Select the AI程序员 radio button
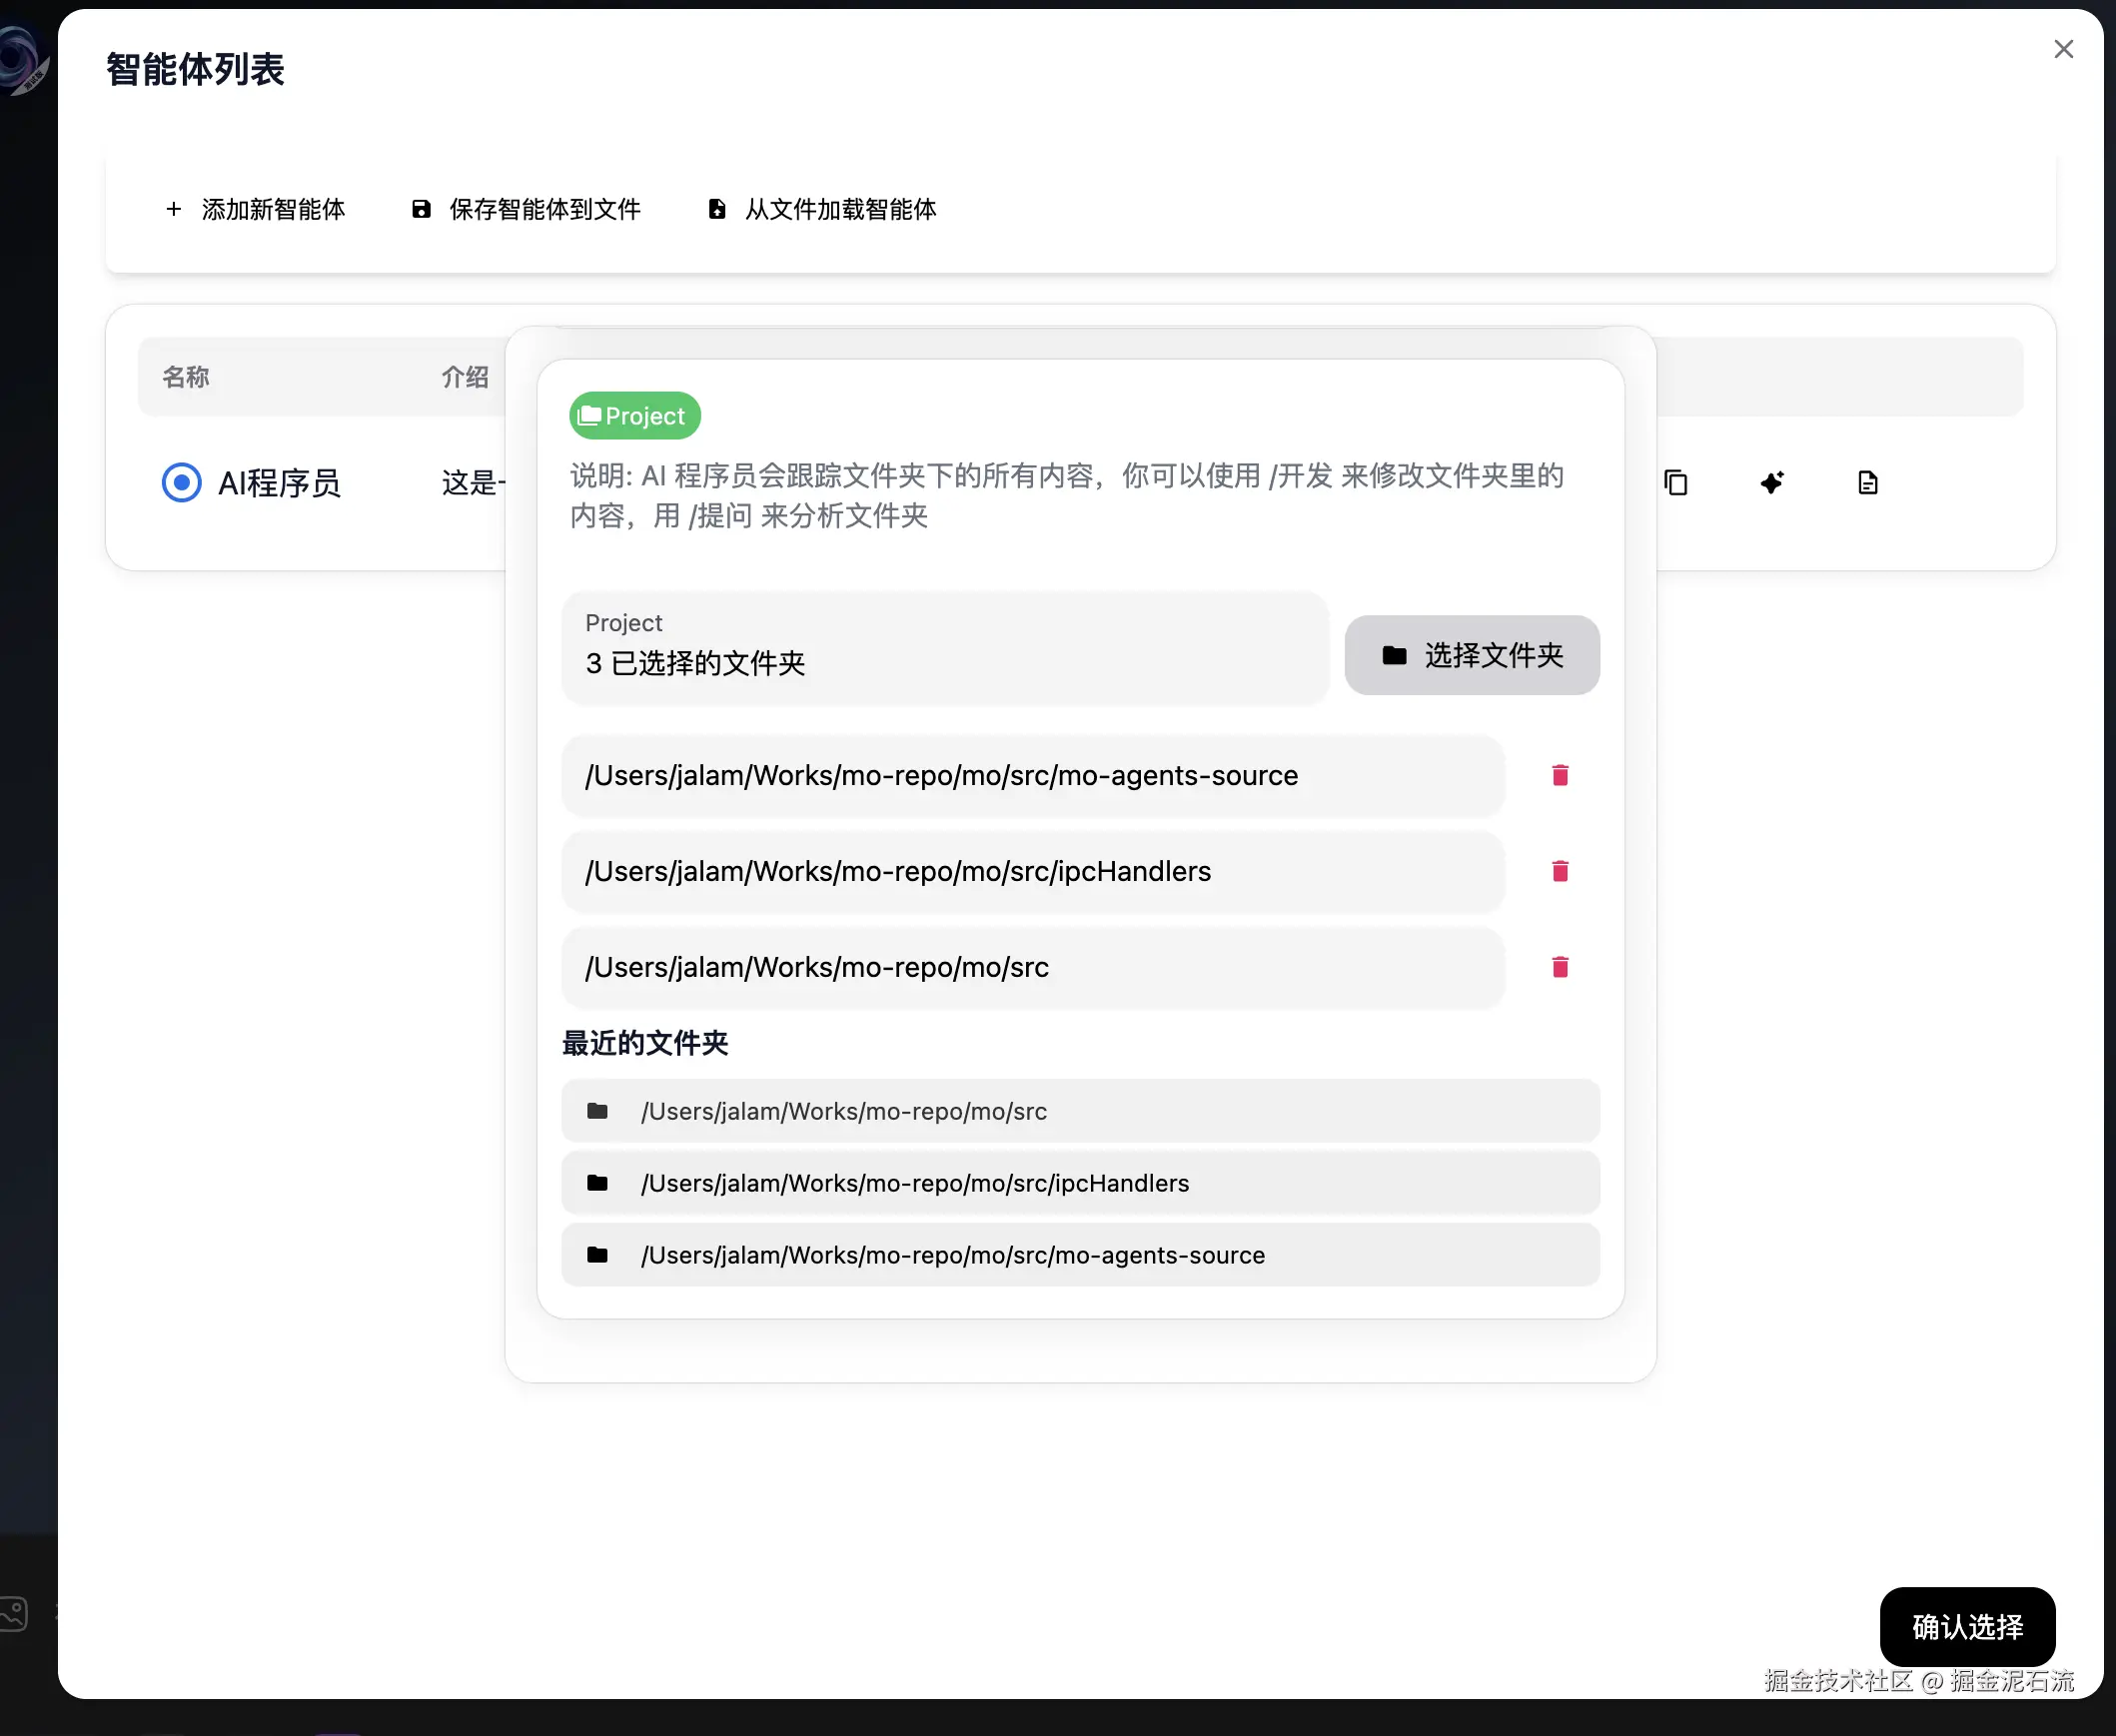 pos(181,483)
